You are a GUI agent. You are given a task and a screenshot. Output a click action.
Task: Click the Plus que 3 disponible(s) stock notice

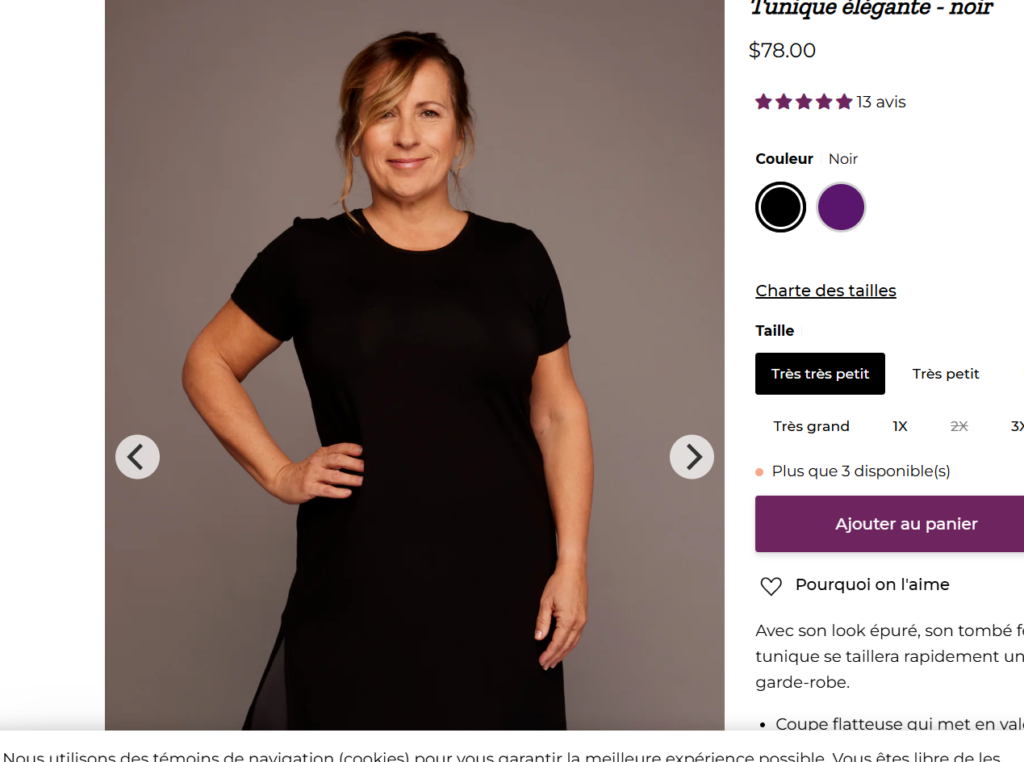[860, 471]
